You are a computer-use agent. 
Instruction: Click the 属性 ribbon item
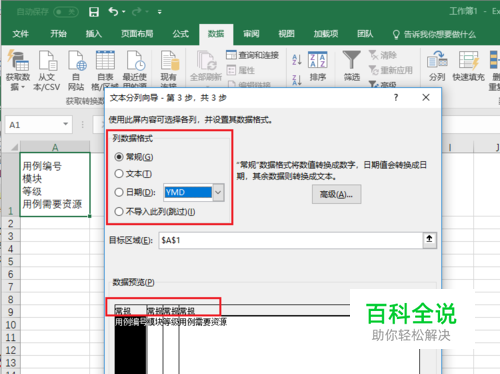pos(241,70)
